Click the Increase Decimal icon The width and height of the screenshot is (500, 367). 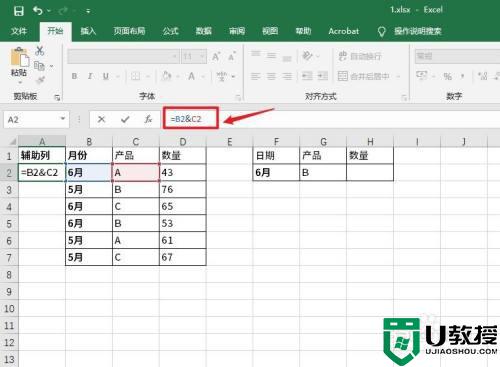tap(482, 77)
